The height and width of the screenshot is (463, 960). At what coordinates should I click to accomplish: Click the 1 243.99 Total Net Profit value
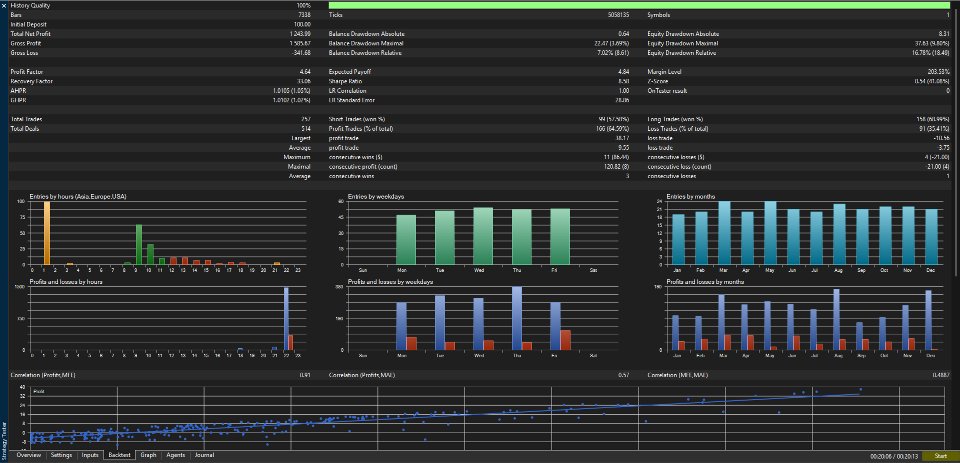point(300,34)
